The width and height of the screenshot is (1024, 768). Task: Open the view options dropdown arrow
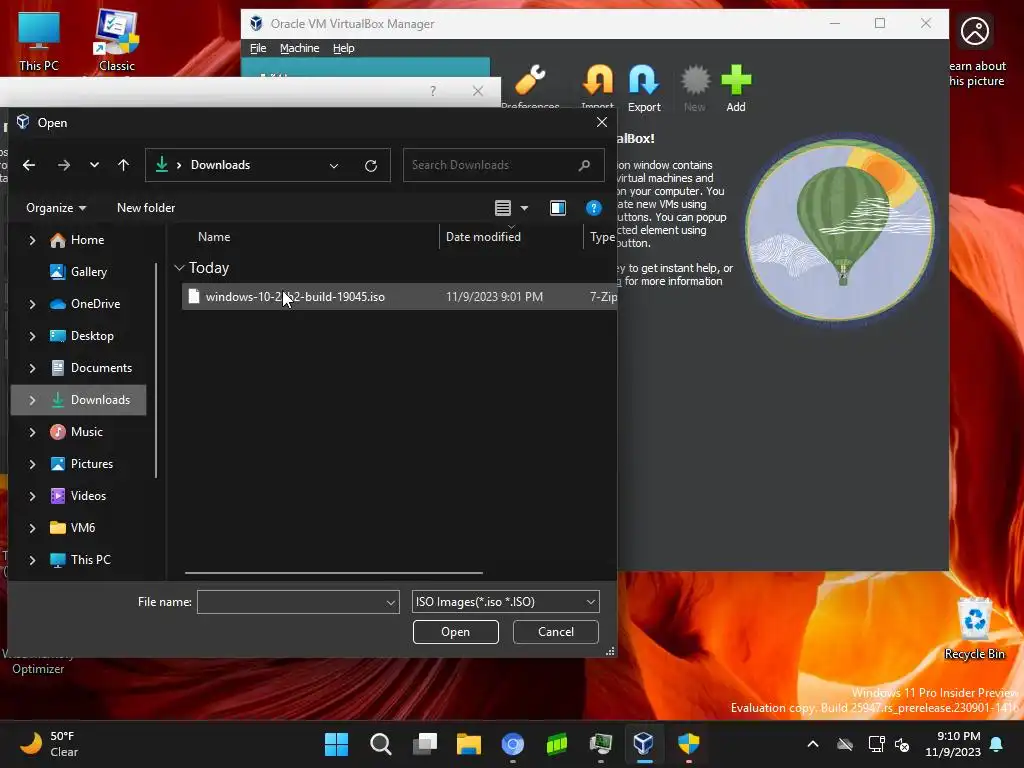[524, 208]
